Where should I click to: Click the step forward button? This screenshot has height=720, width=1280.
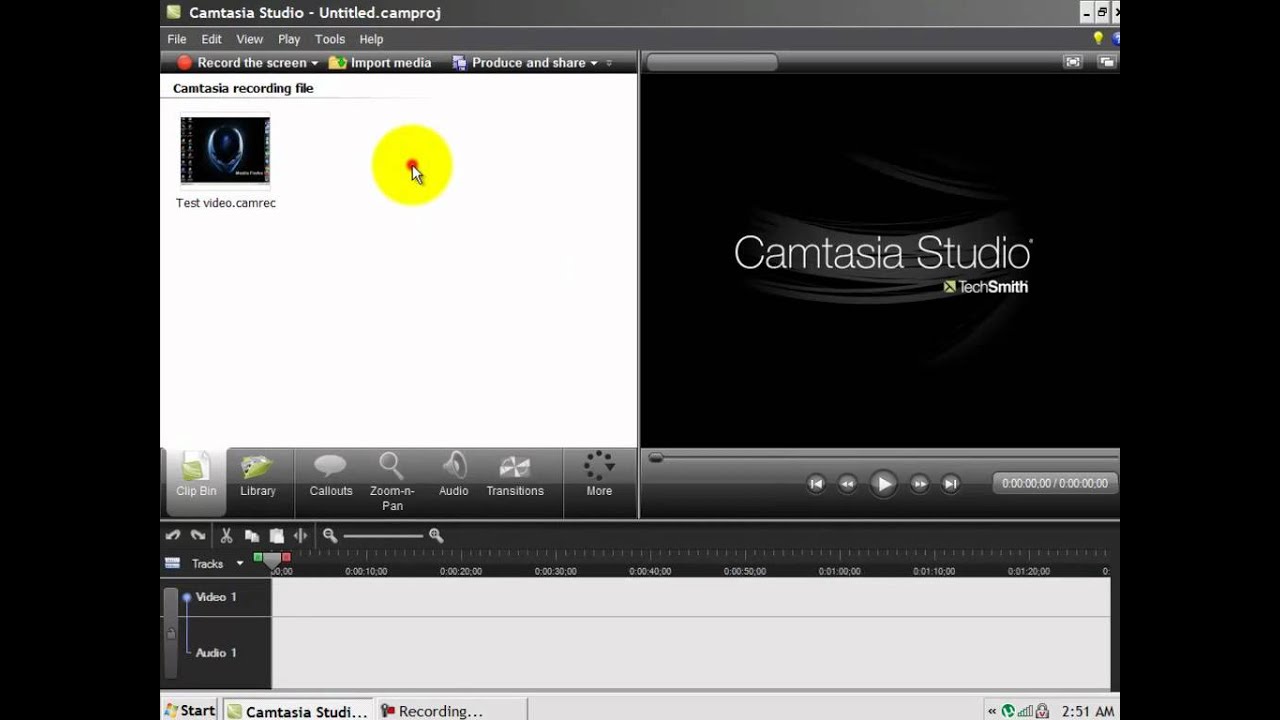[x=919, y=484]
